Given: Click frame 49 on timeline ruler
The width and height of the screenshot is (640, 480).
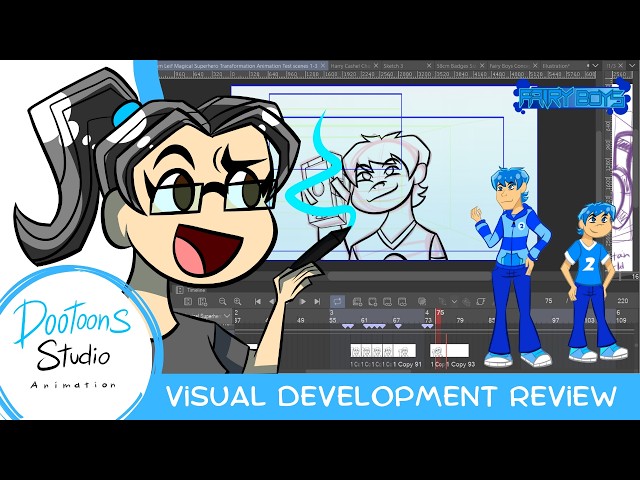Looking at the screenshot, I should (x=301, y=320).
